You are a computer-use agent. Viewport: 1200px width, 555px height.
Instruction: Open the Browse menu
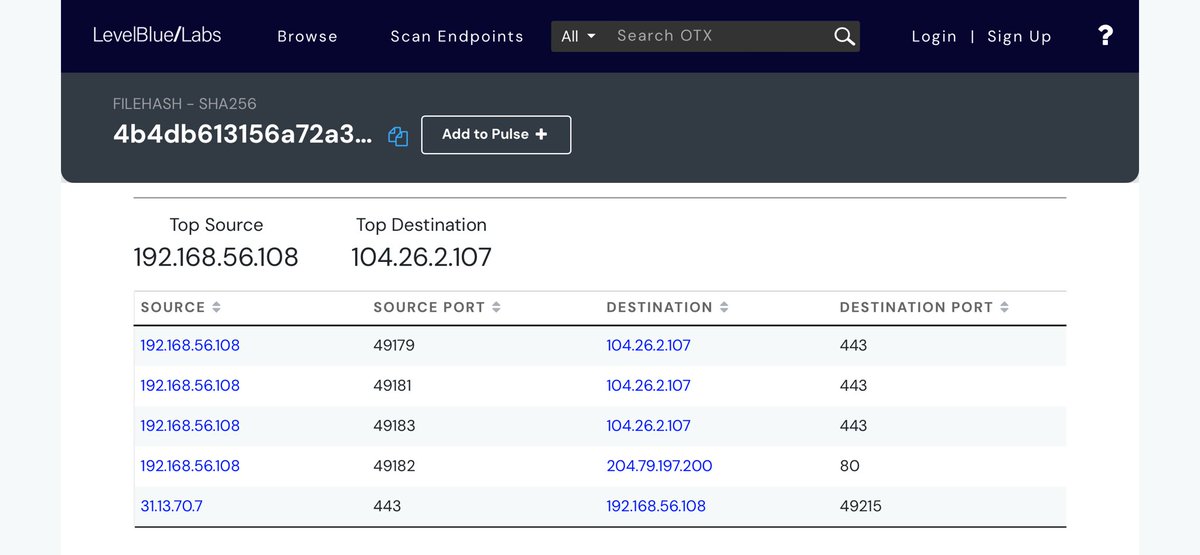(307, 36)
